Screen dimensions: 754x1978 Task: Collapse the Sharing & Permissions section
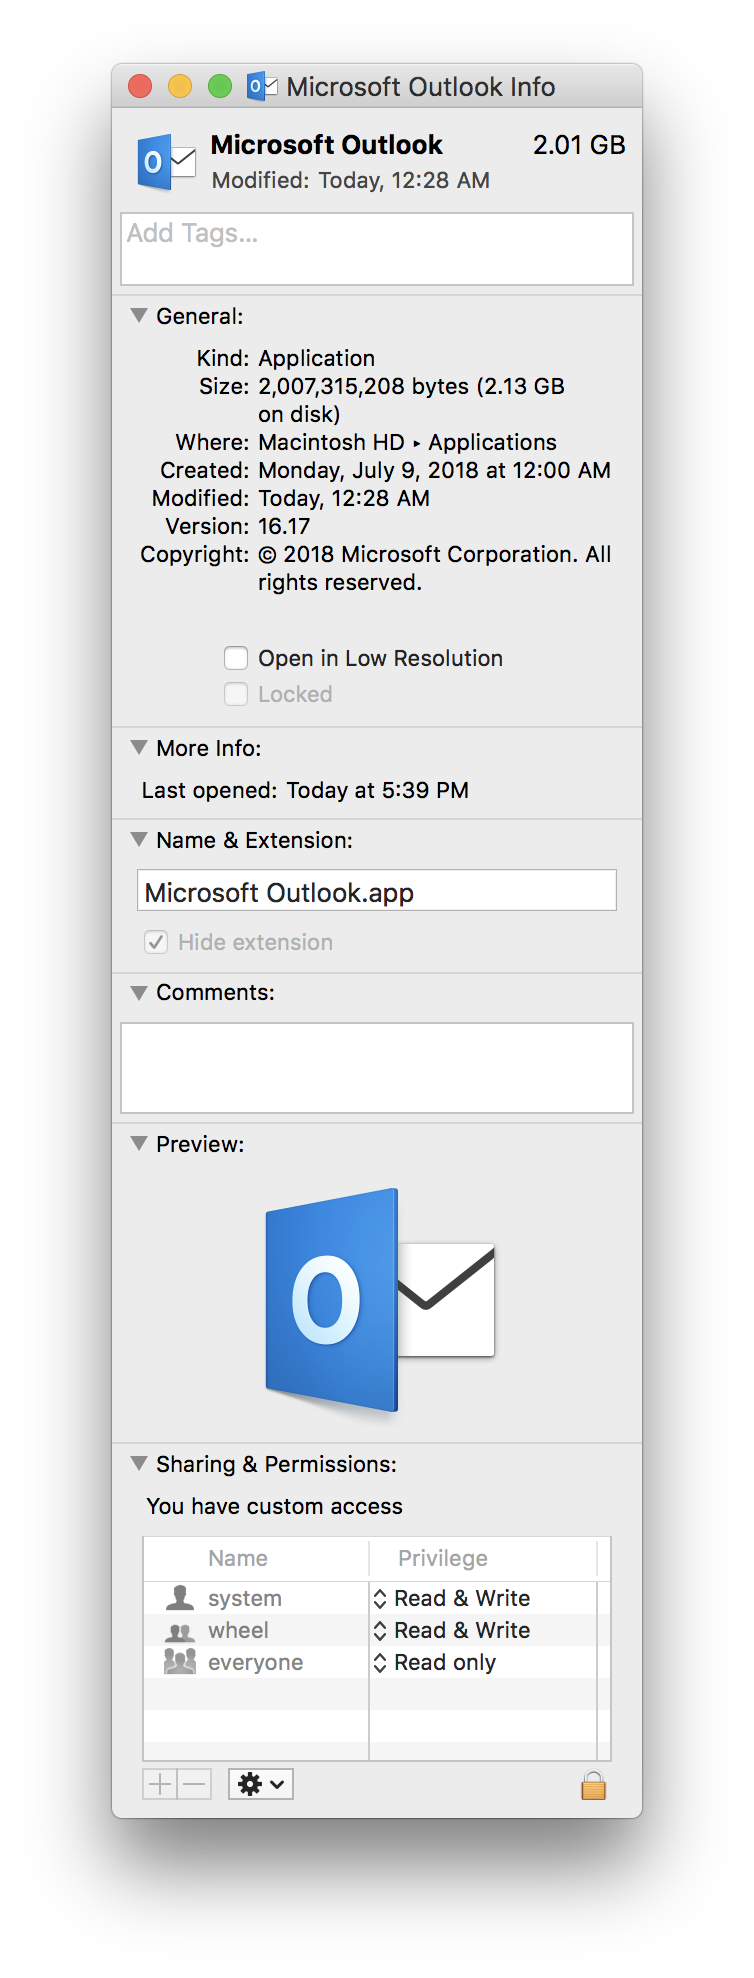tap(139, 1463)
